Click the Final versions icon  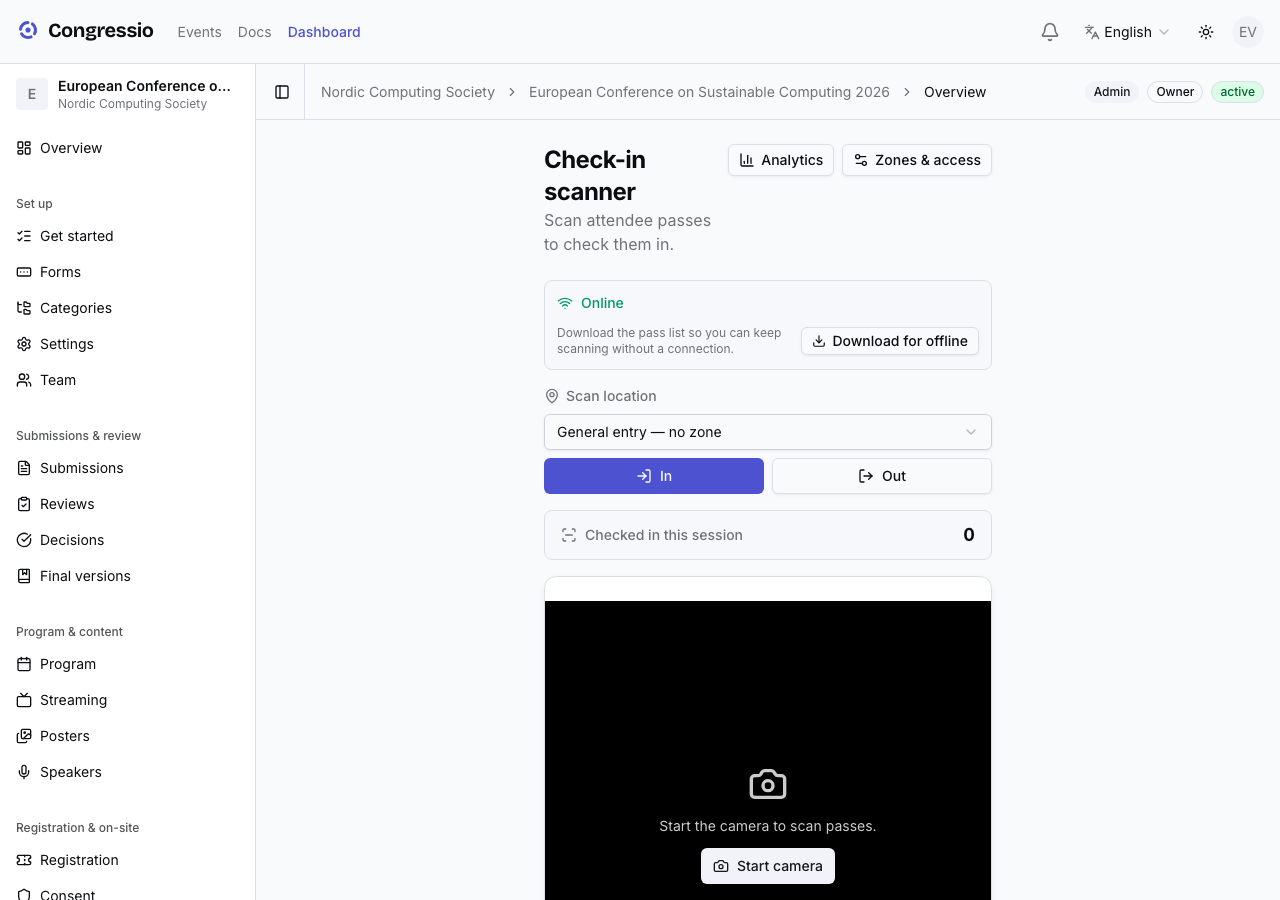(x=24, y=576)
